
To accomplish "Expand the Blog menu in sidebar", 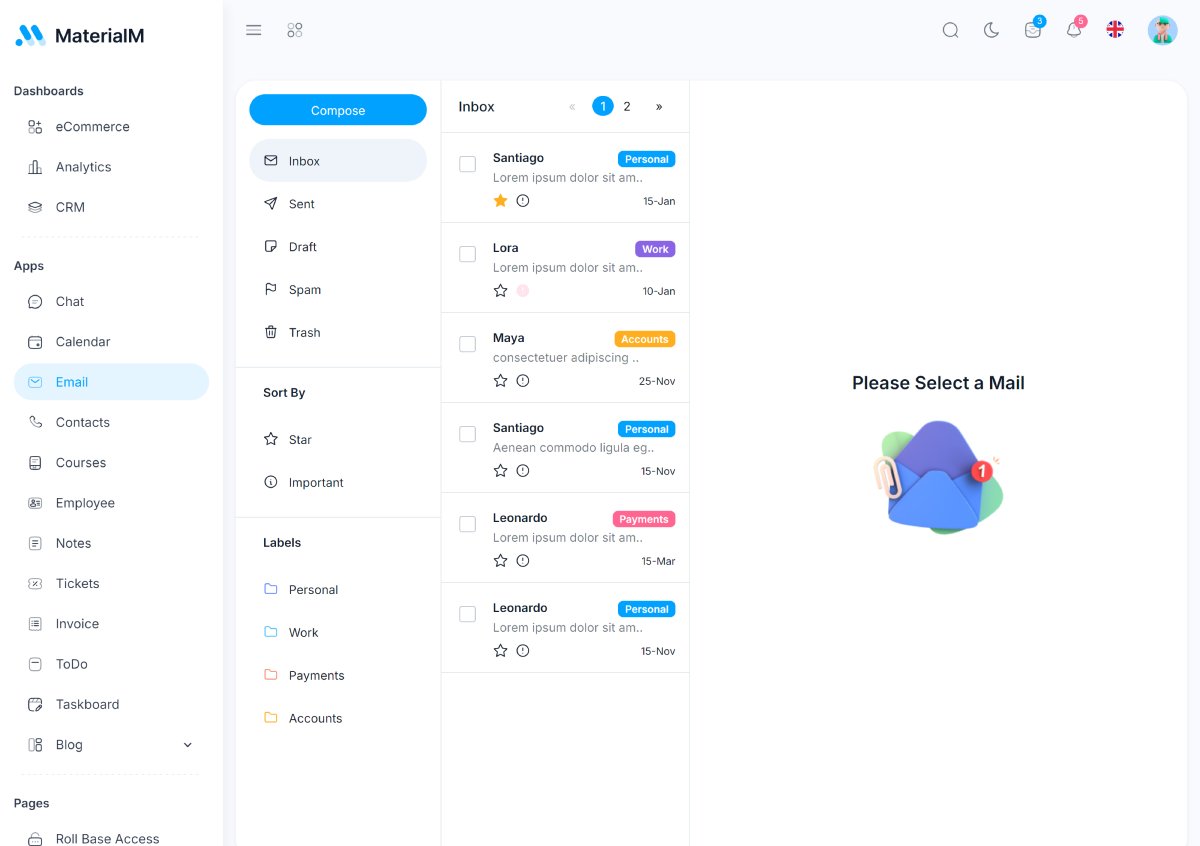I will [x=187, y=744].
